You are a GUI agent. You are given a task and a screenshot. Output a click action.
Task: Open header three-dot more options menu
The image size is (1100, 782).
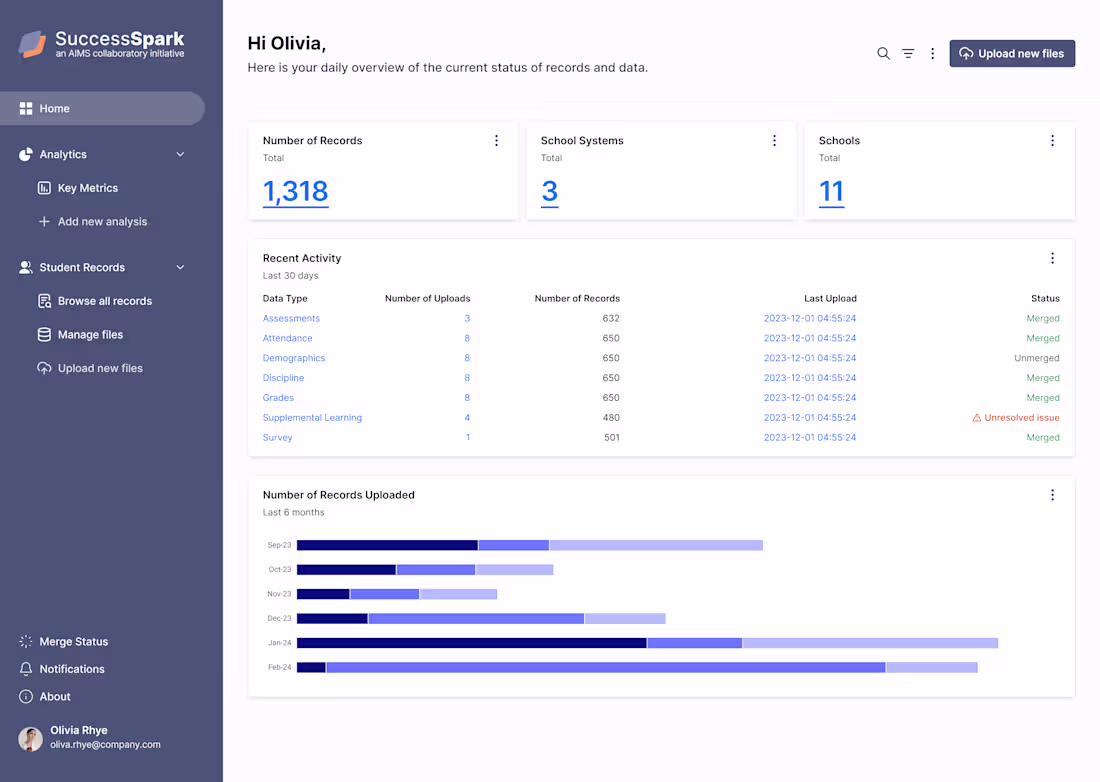(x=932, y=54)
